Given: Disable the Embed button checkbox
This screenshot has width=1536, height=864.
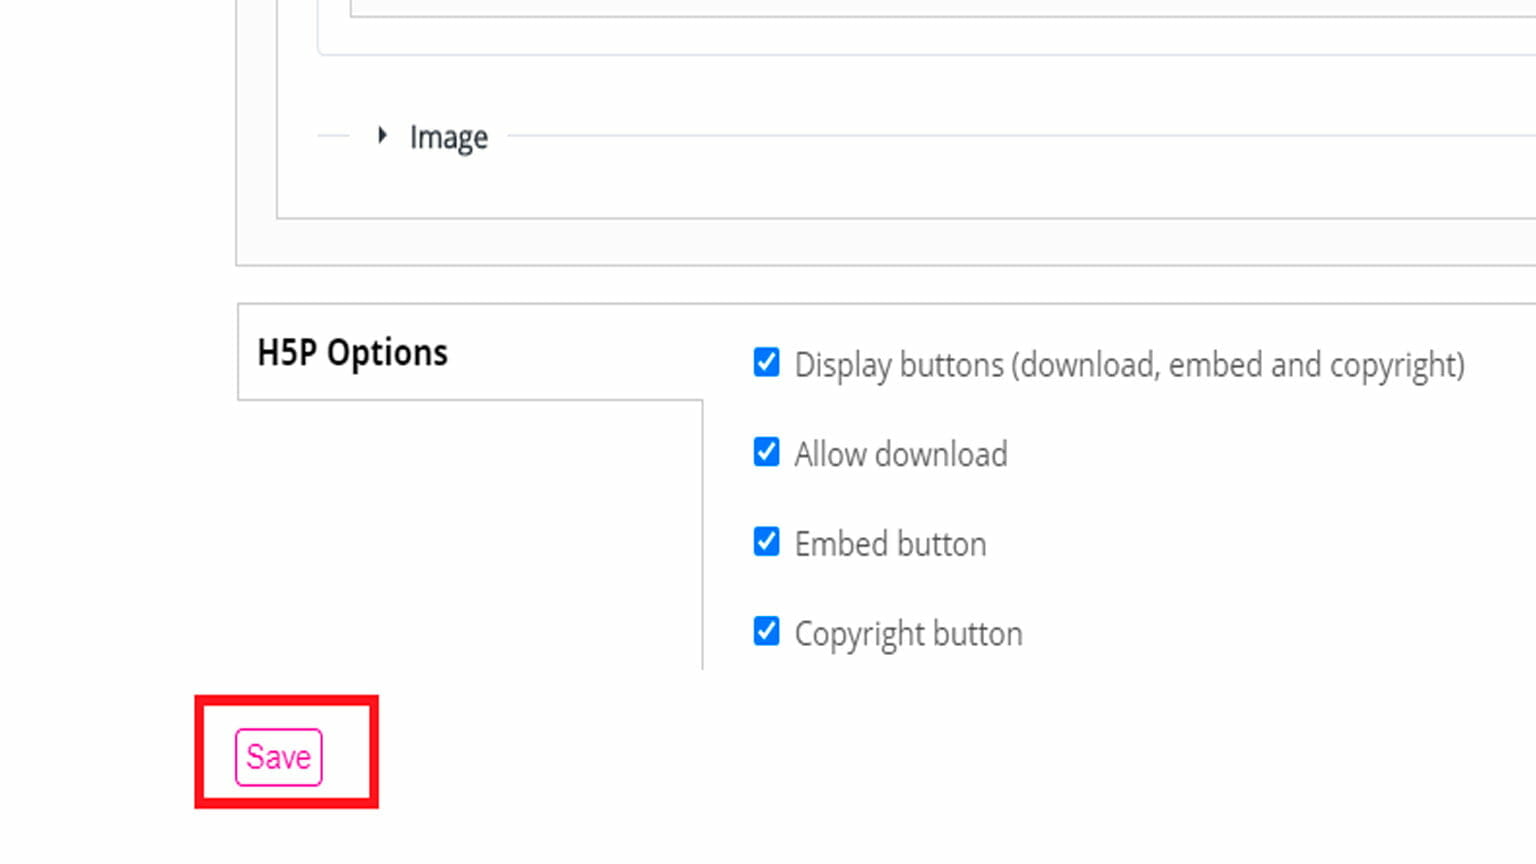Looking at the screenshot, I should tap(767, 541).
